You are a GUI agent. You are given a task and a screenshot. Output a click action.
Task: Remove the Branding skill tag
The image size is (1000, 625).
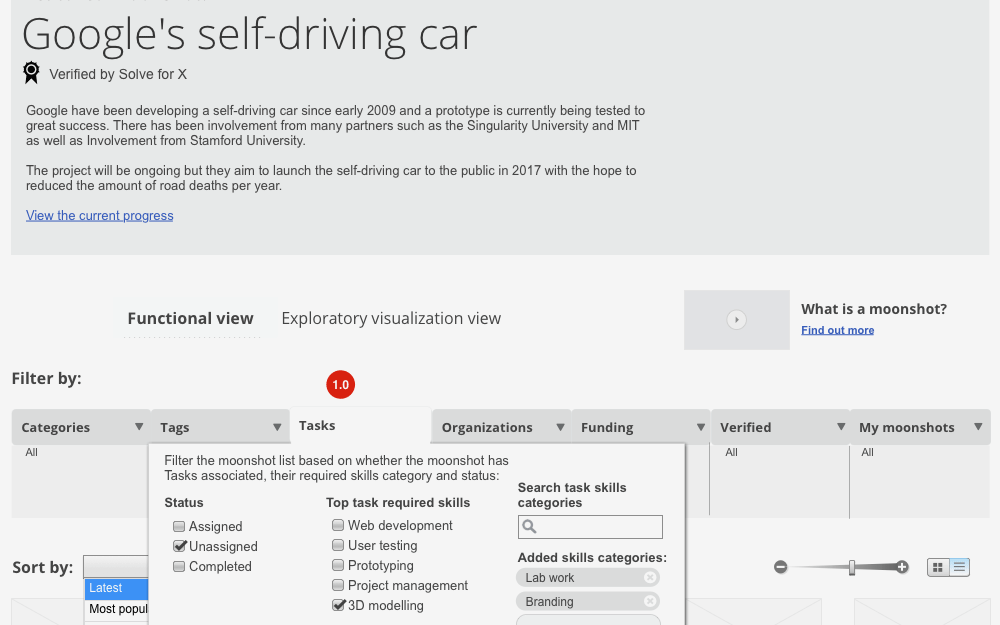(650, 602)
